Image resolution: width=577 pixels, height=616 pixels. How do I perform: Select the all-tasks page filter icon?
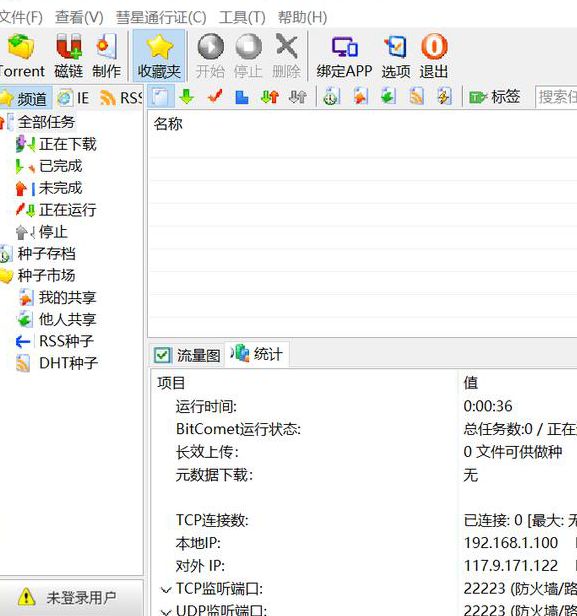[160, 97]
